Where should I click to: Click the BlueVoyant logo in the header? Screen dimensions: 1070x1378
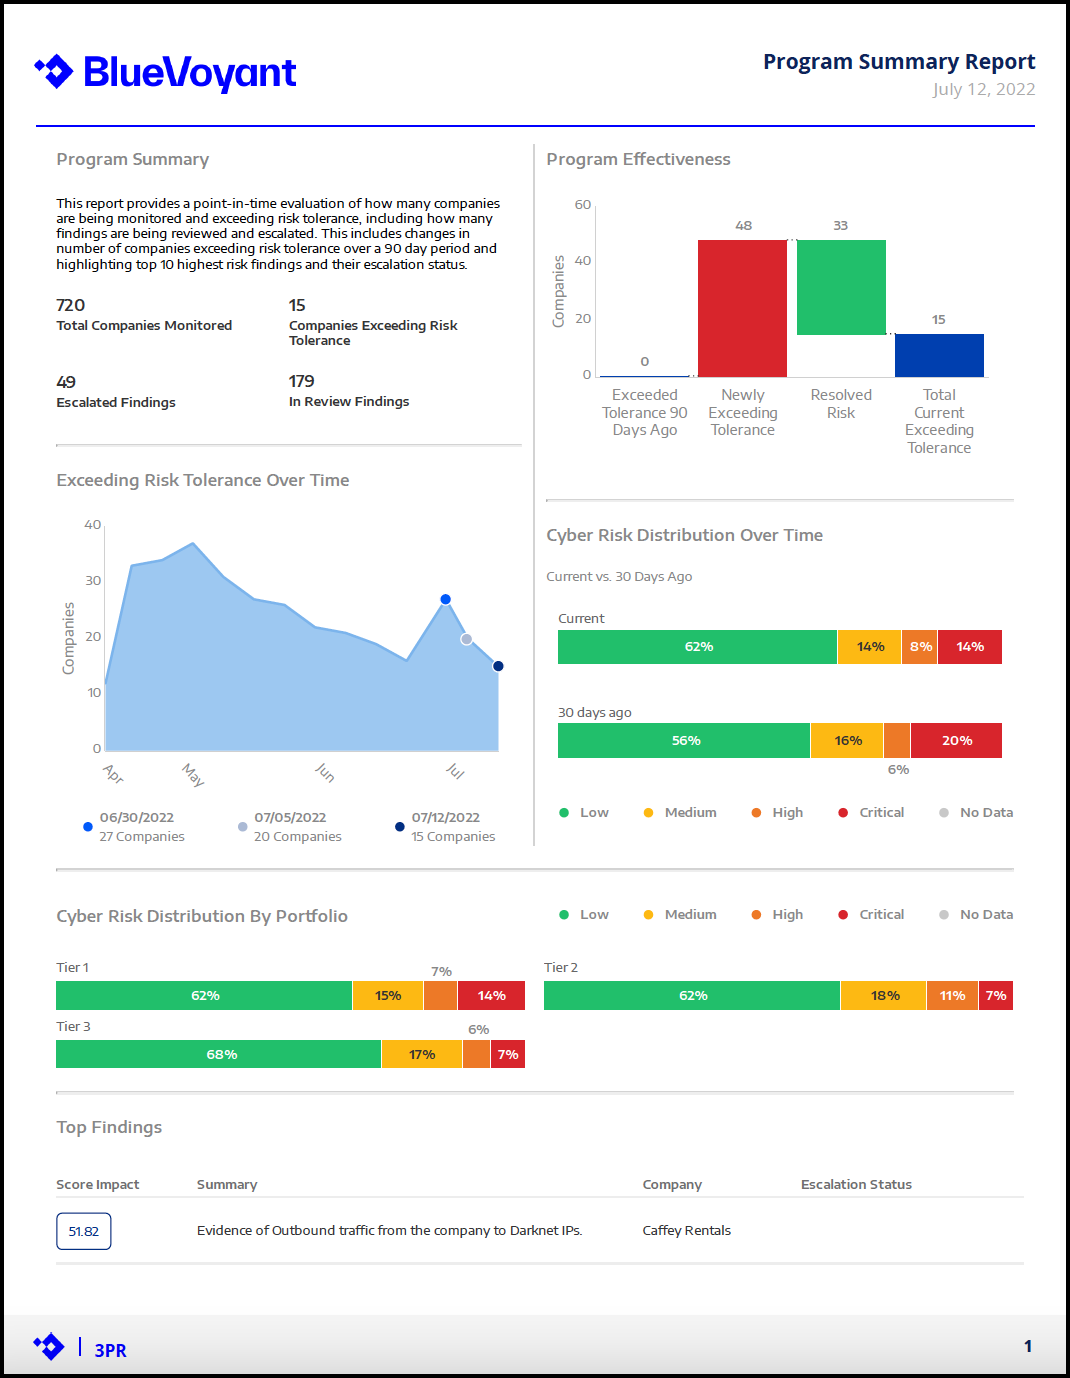166,72
